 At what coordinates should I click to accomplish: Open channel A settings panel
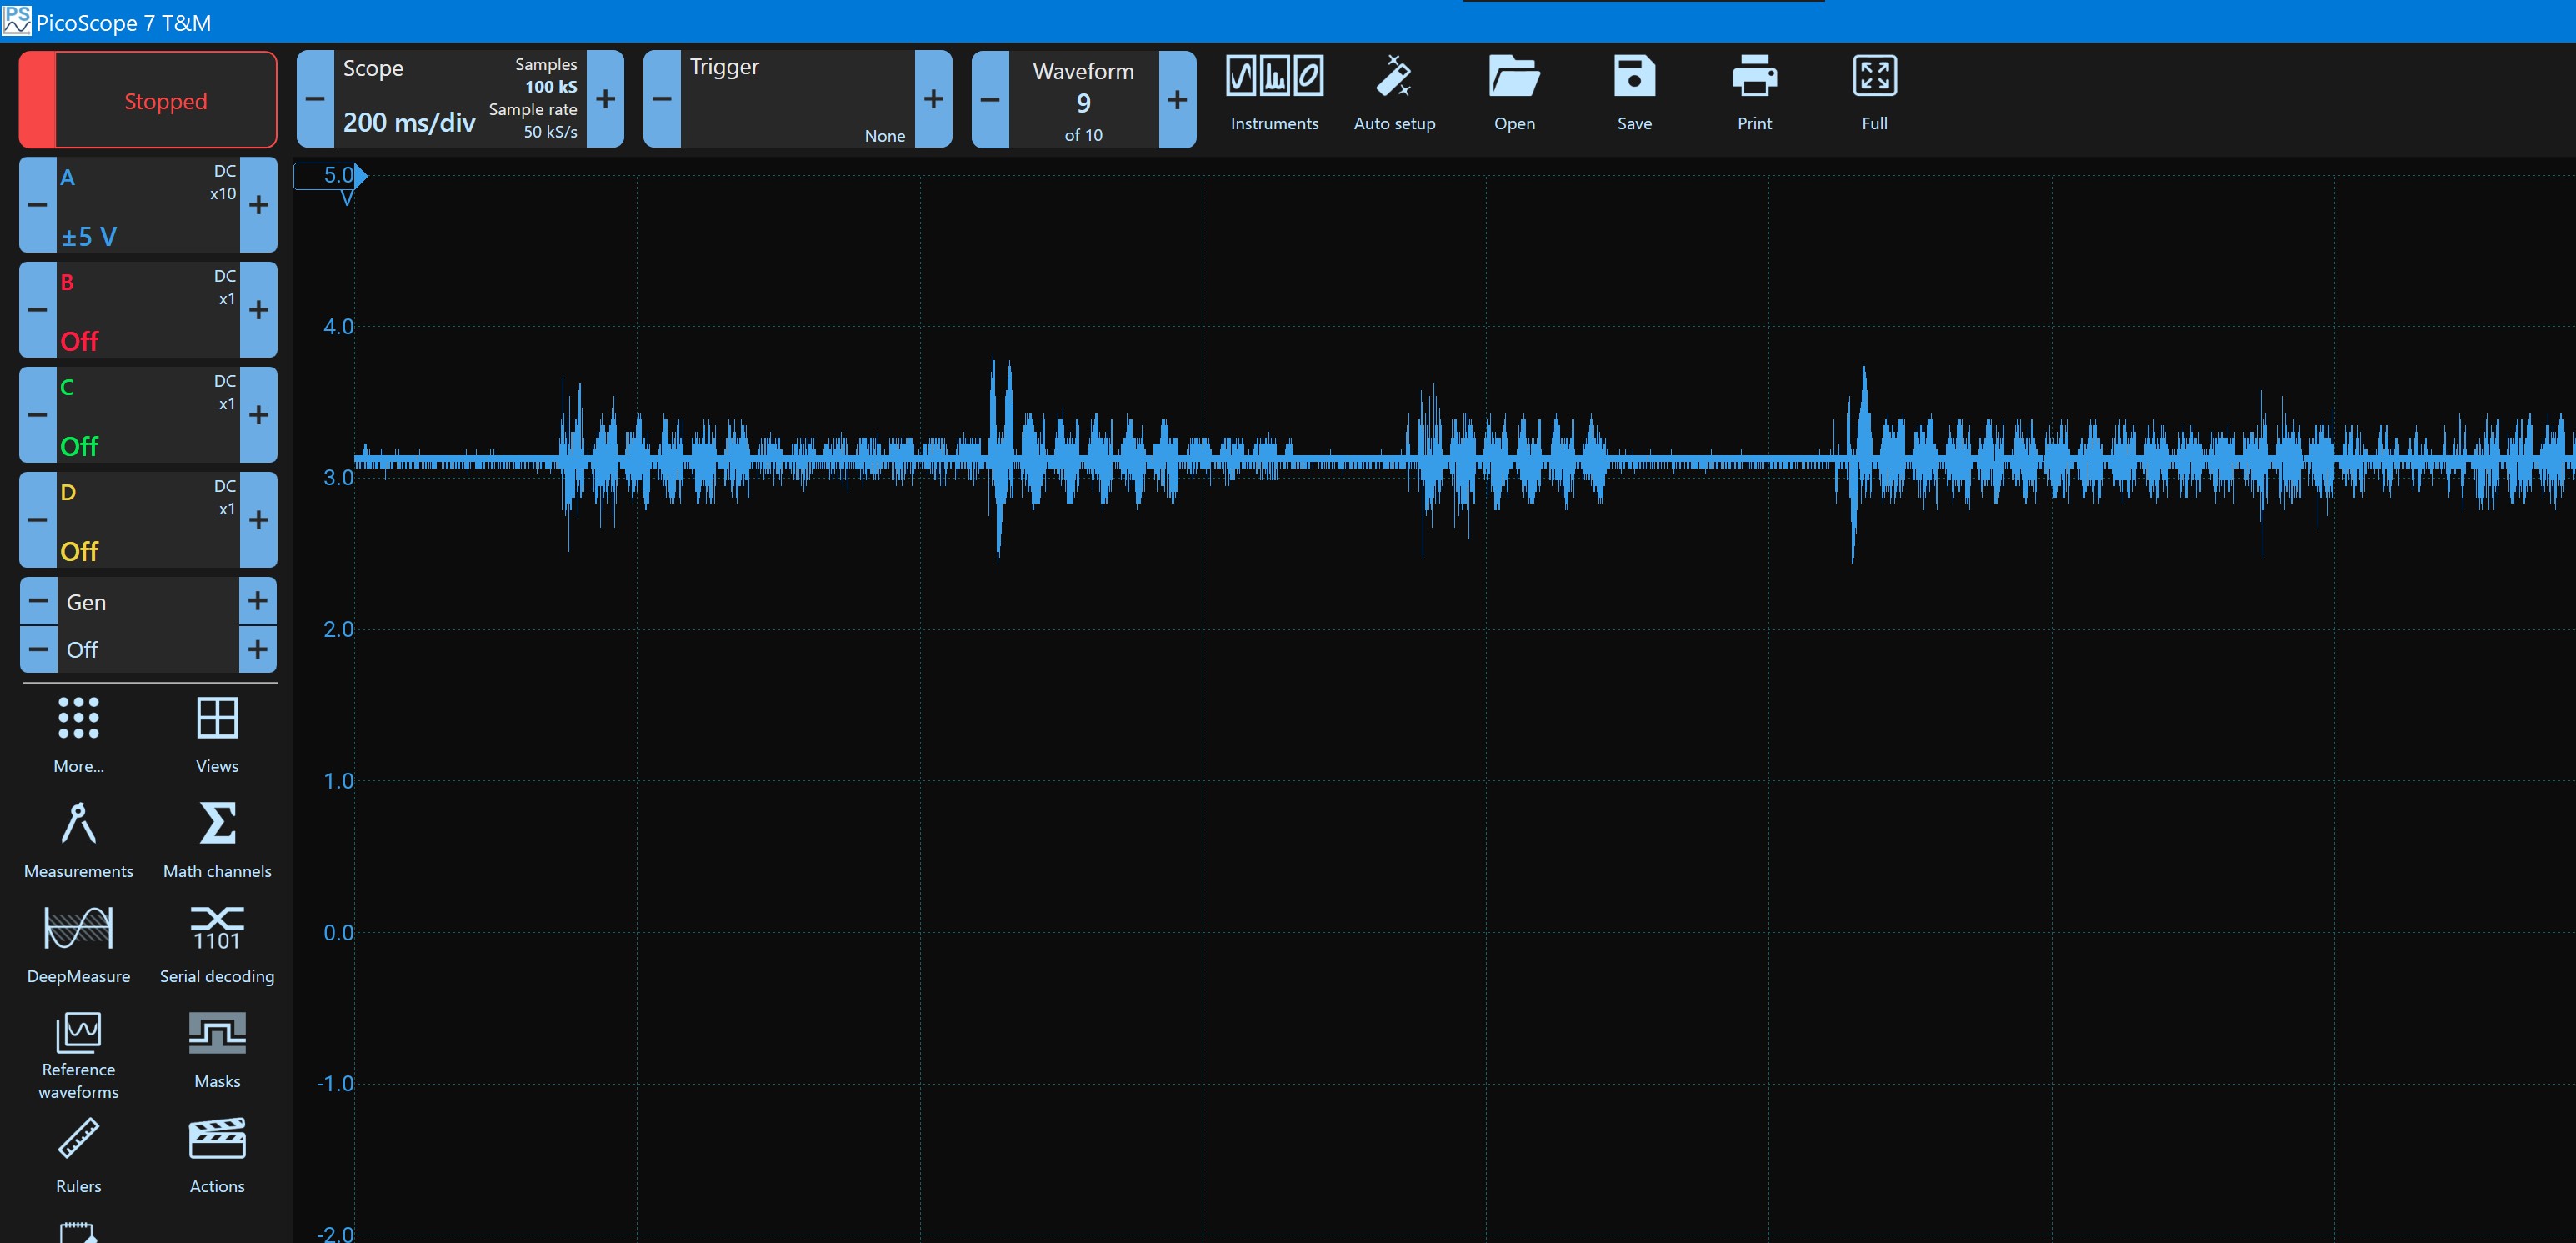(x=148, y=205)
